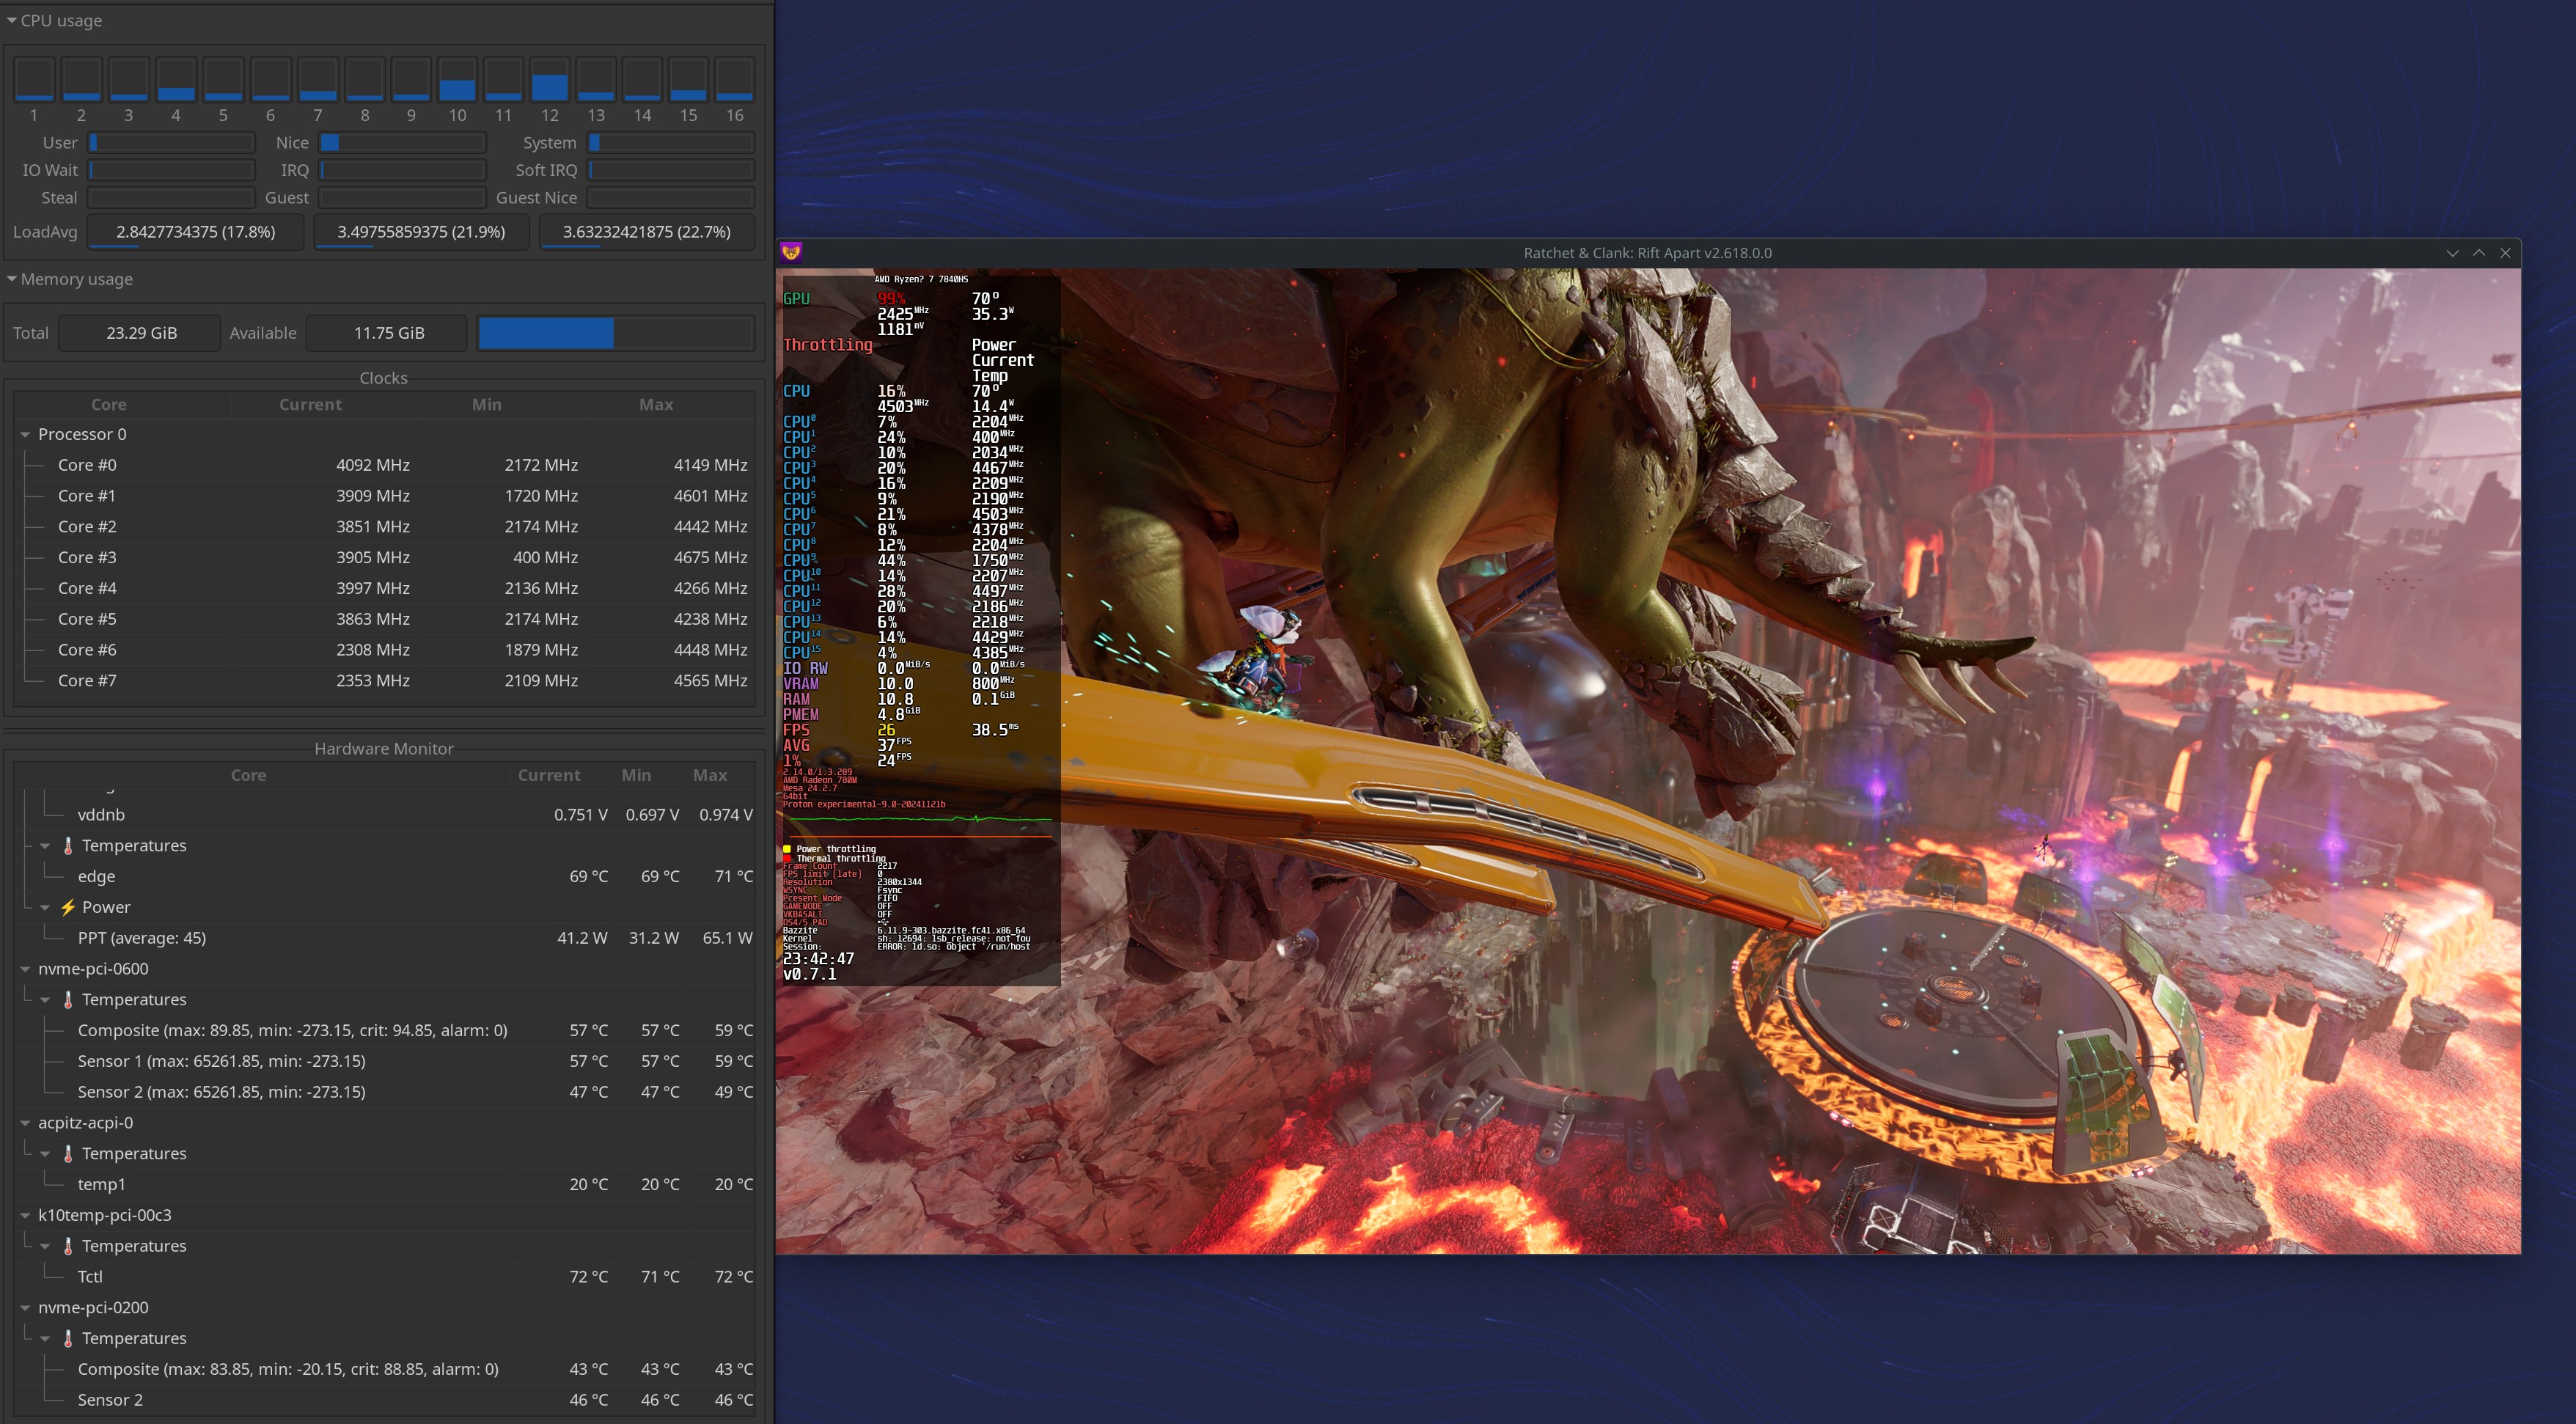Collapse the Power subtree arrow

point(45,907)
